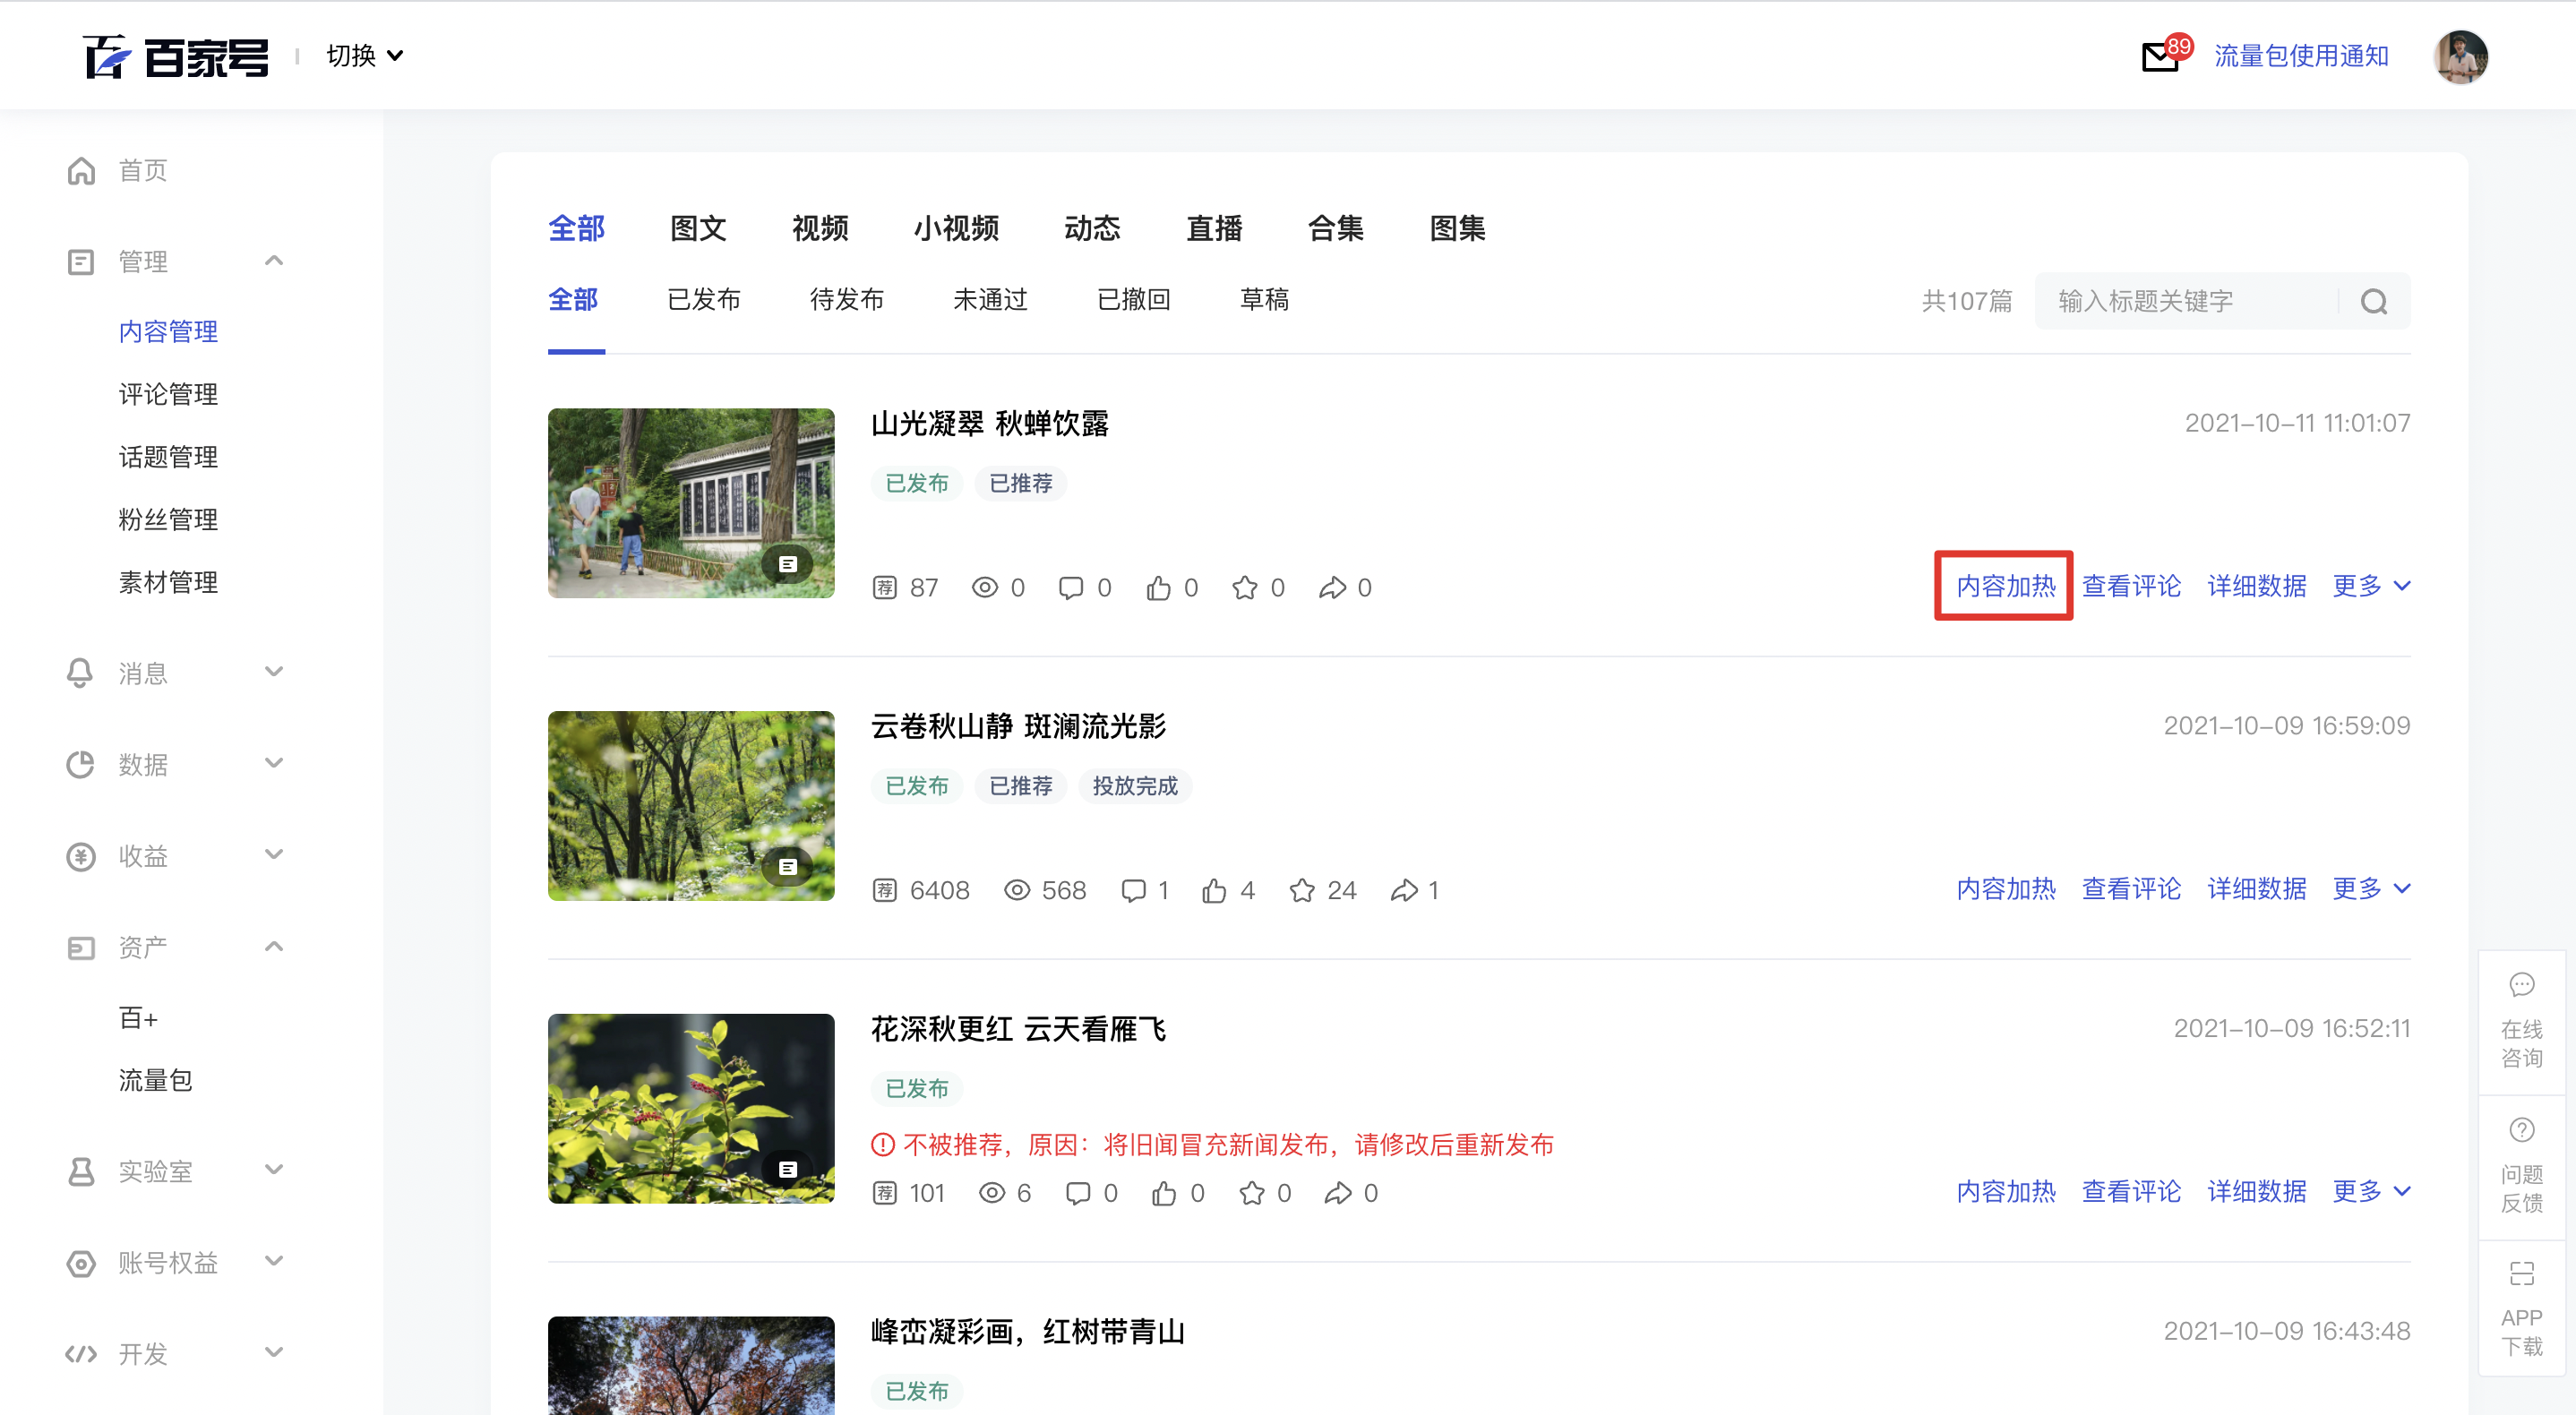Click the yen coin icon beside 收益

coord(81,857)
